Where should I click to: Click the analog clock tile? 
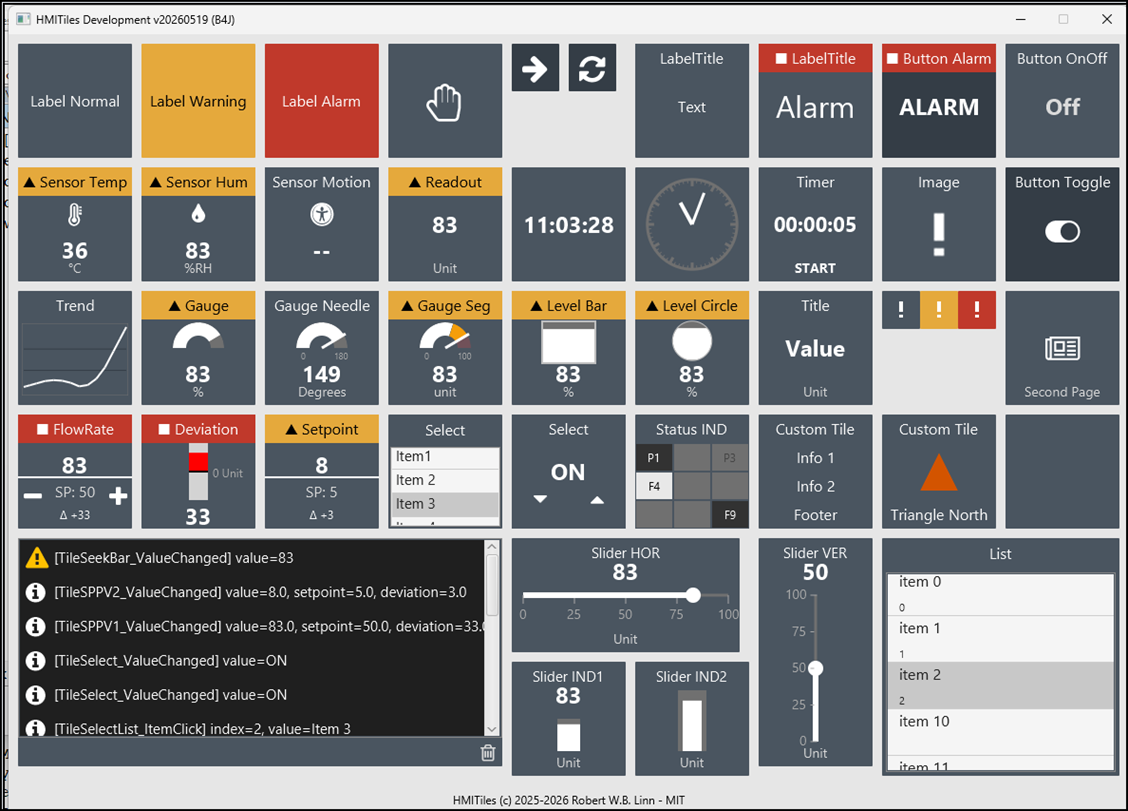691,225
